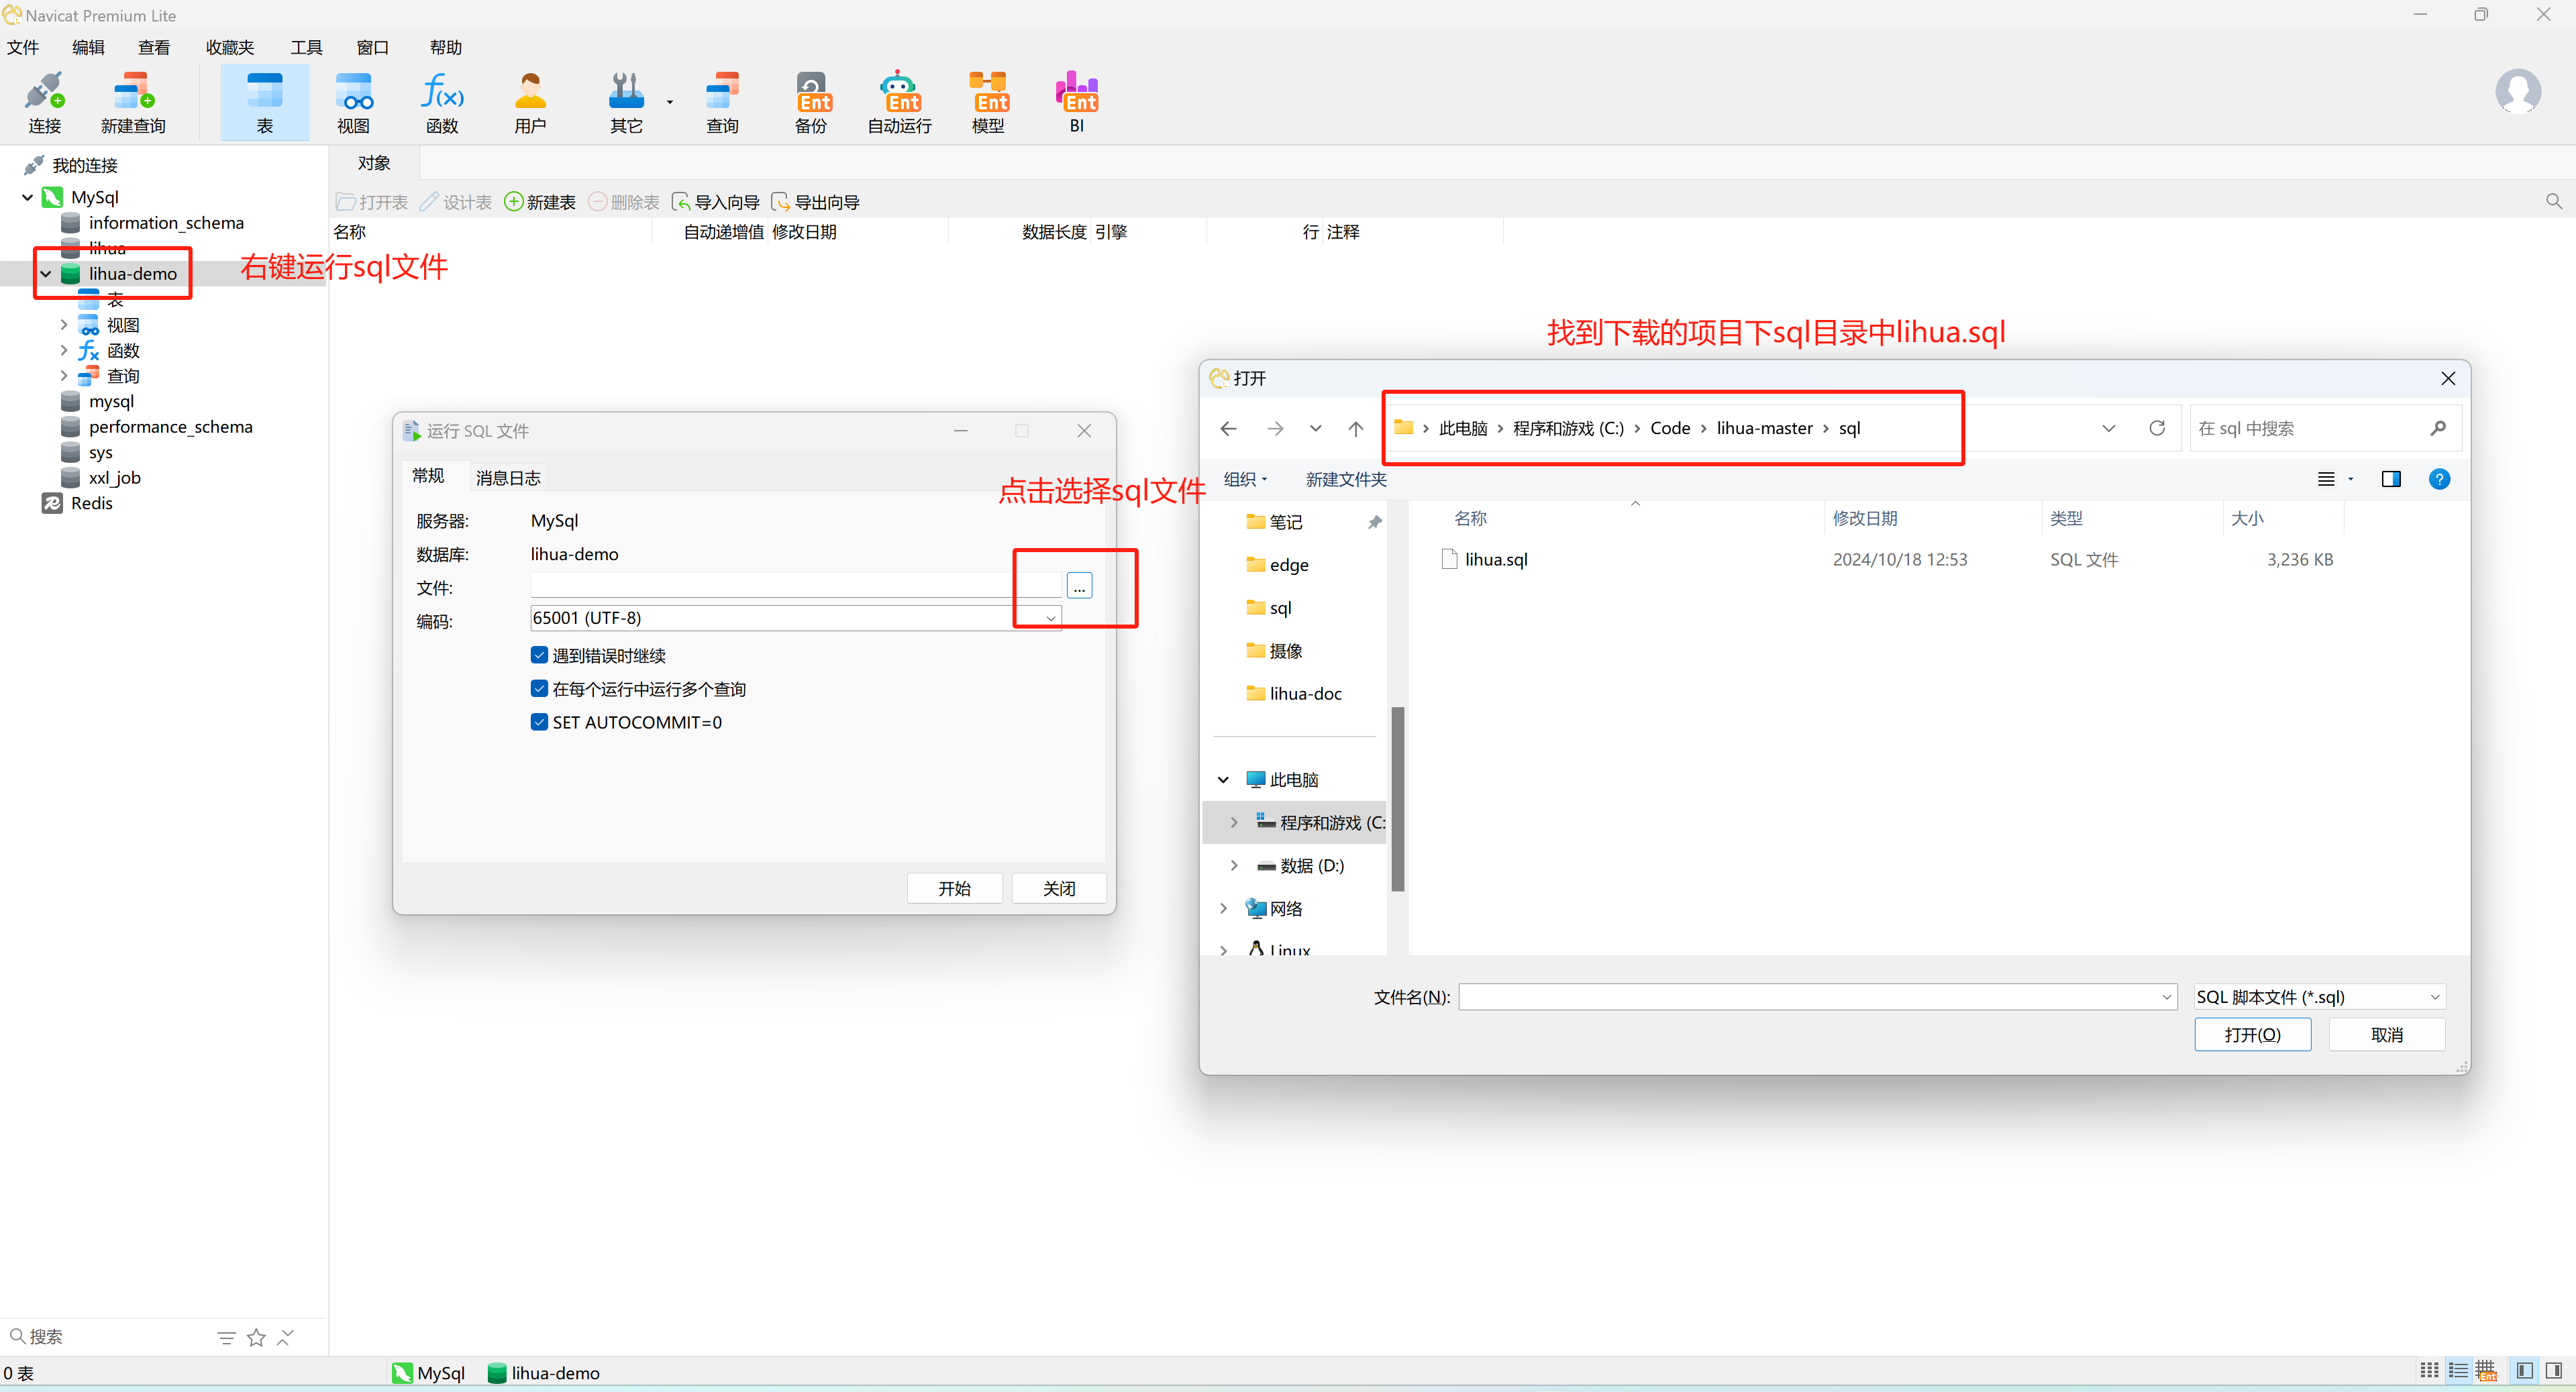Select the lihua.sql file
Screen dimensions: 2576x1392
click(1495, 559)
